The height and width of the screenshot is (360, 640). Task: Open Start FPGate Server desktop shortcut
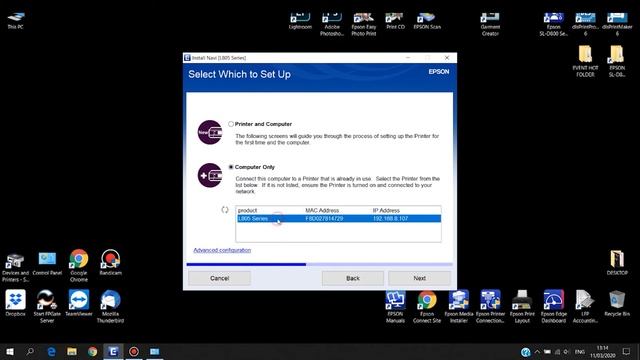[x=47, y=307]
